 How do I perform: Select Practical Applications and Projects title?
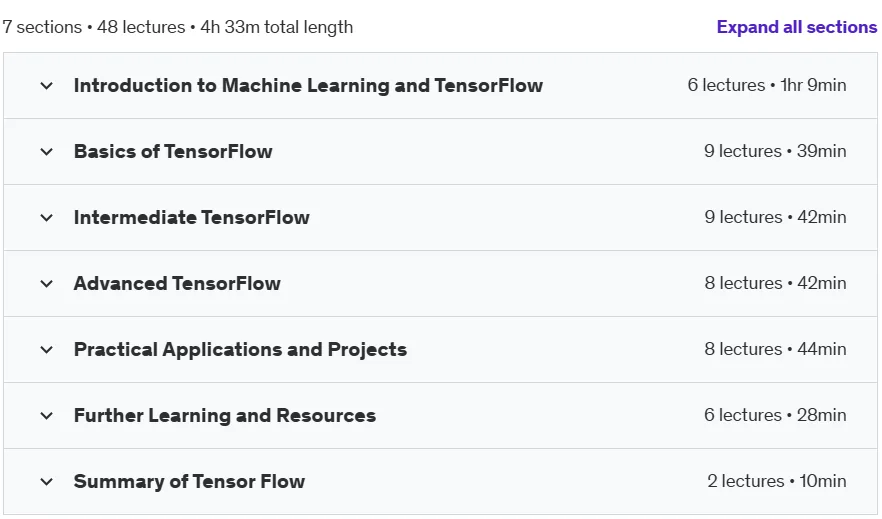pyautogui.click(x=240, y=349)
